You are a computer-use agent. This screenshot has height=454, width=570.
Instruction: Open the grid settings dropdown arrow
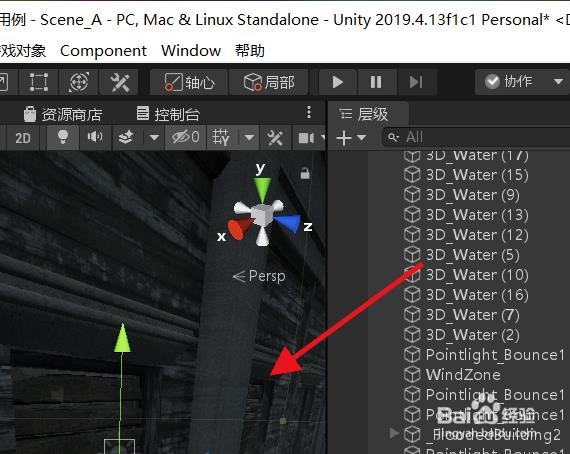tap(249, 137)
